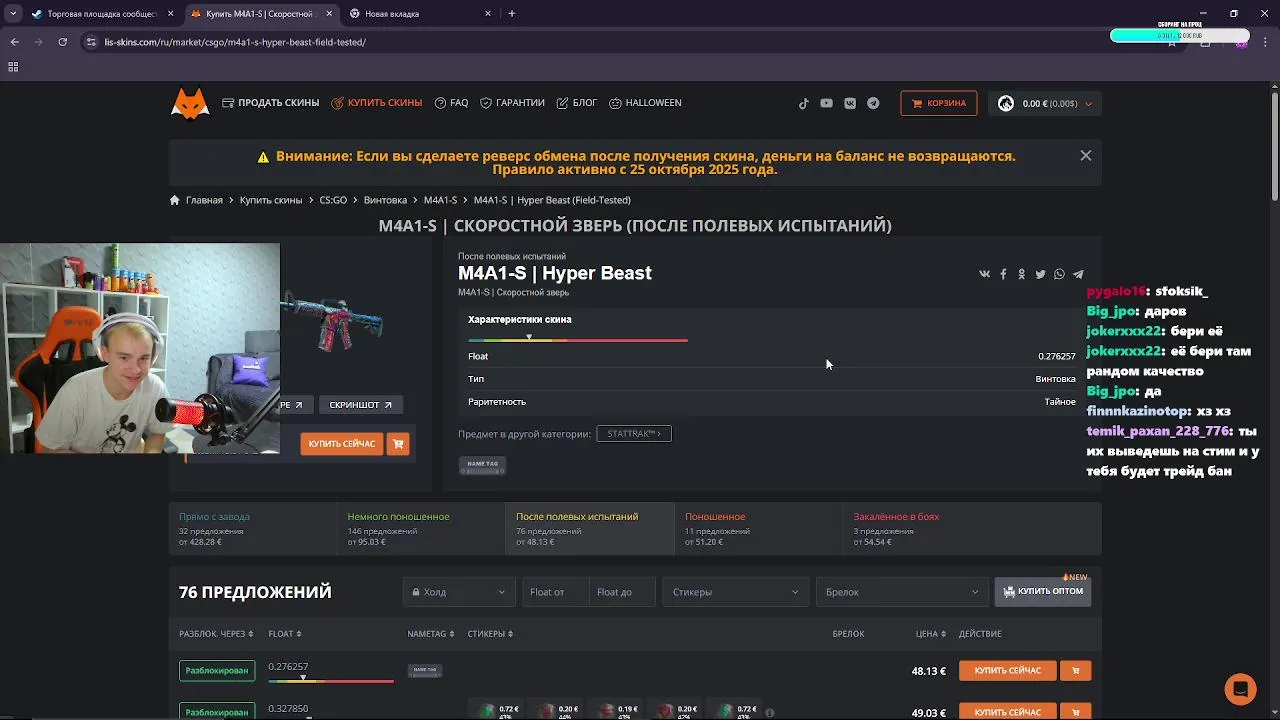Sort offers by Разблок. через
1280x720 pixels.
tap(216, 634)
